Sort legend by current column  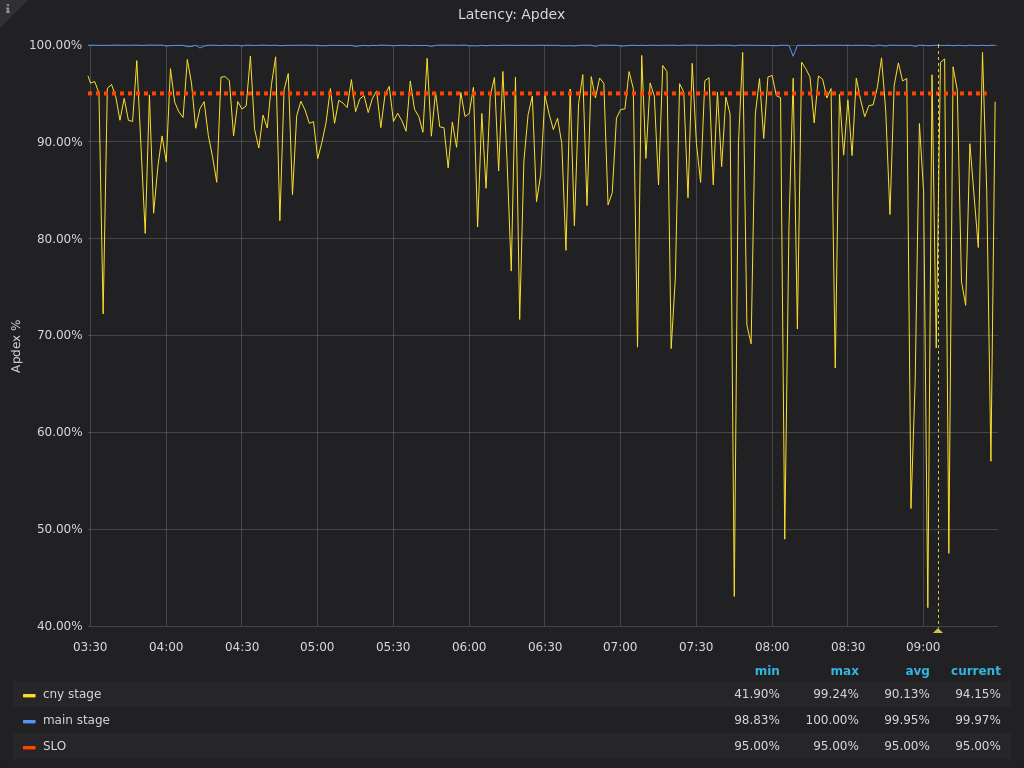tap(975, 671)
